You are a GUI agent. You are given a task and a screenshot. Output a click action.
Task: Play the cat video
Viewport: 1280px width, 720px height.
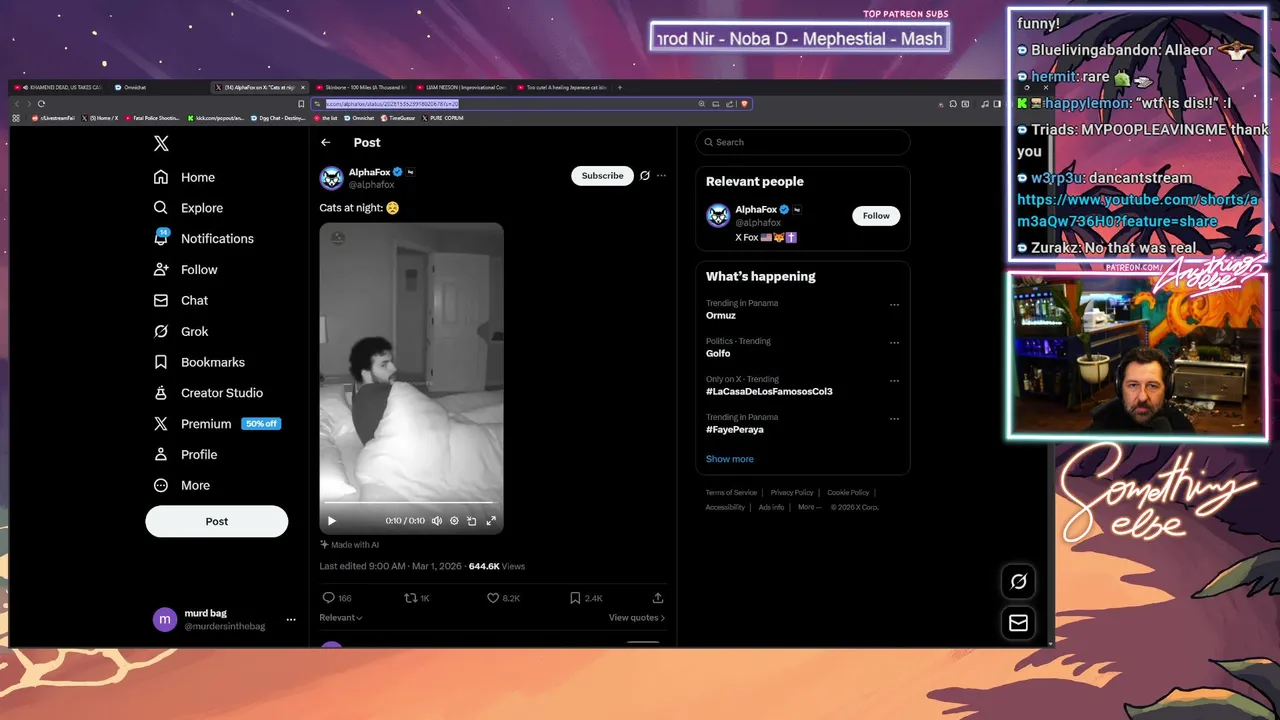pos(332,521)
